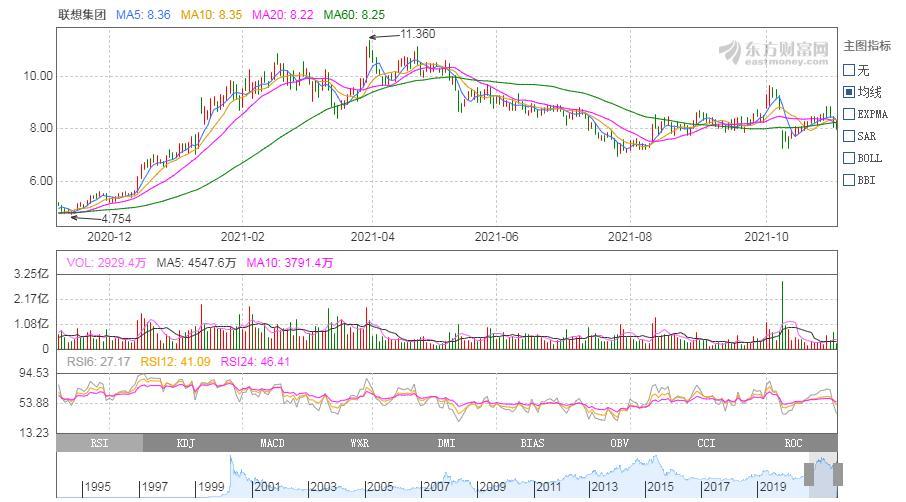Click the 2001 area of overview timeline

267,486
